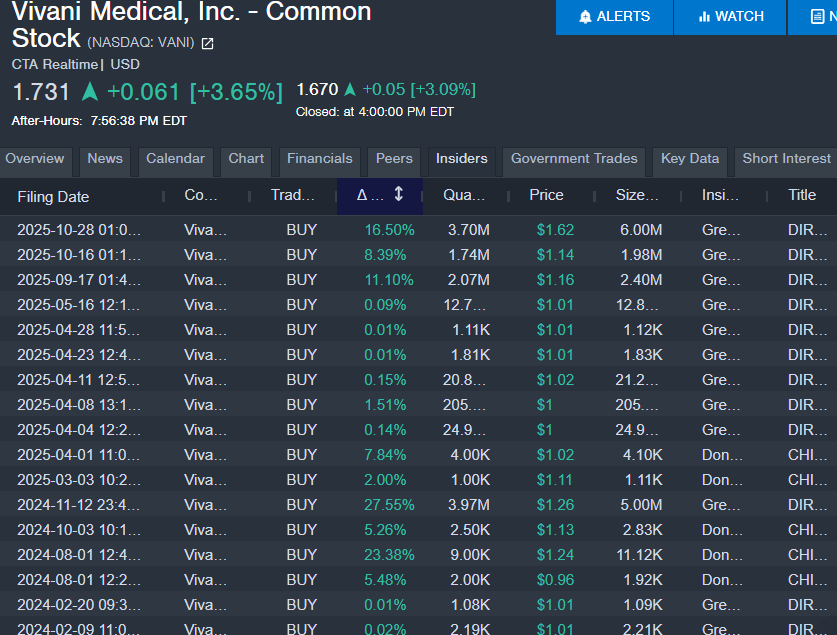Click the 16.50% change value

(389, 230)
